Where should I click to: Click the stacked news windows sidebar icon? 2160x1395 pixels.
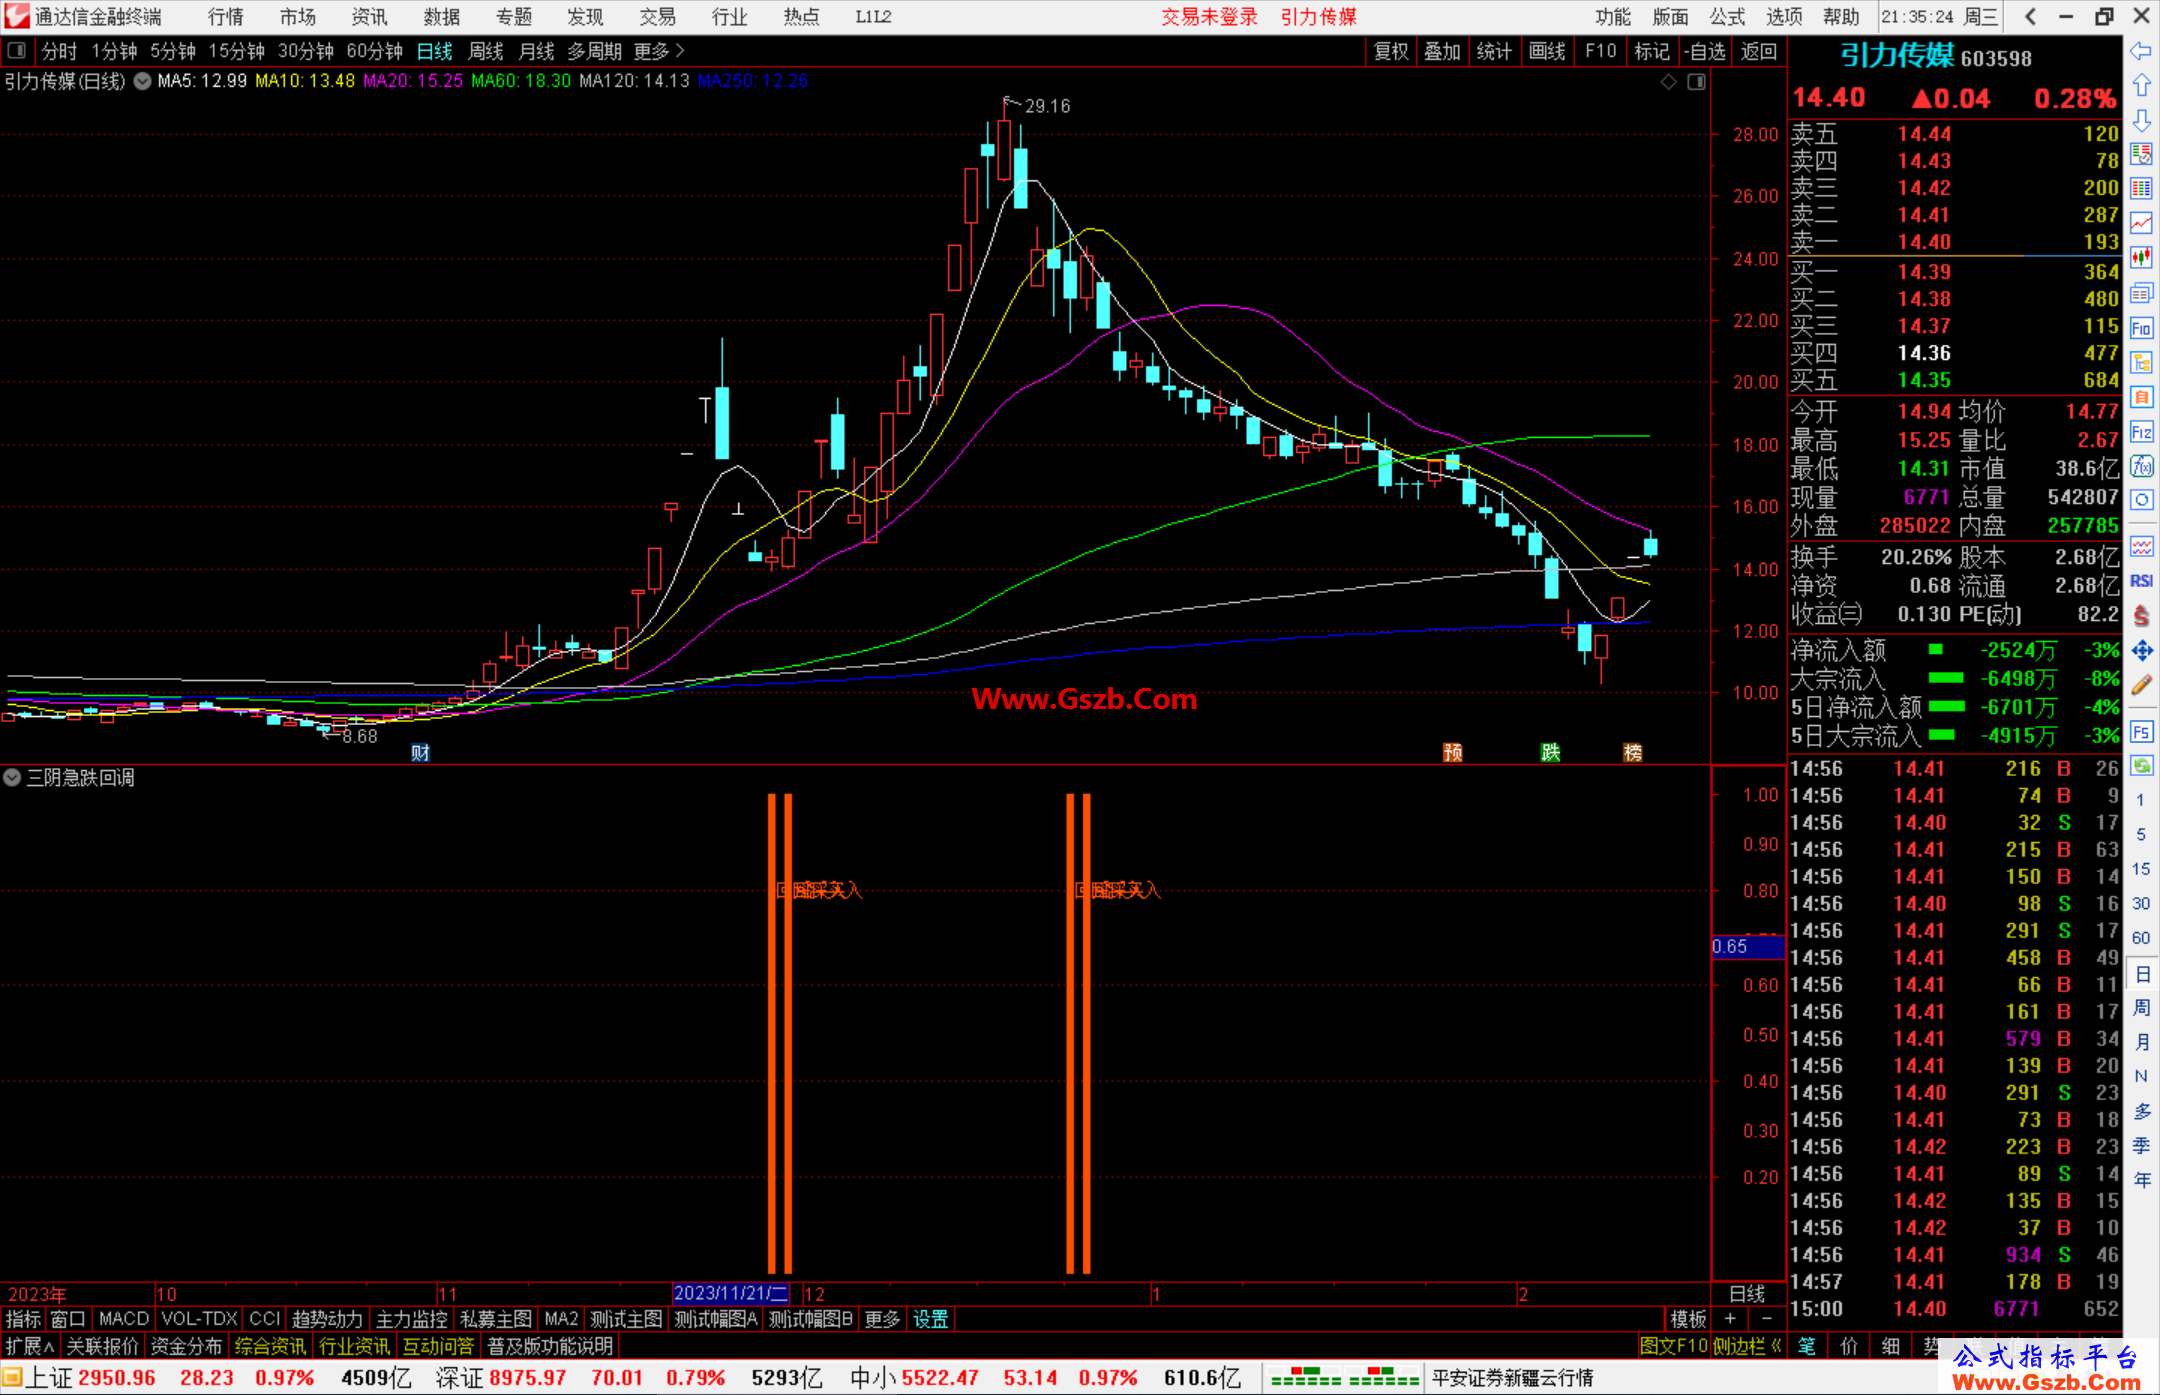point(2141,293)
